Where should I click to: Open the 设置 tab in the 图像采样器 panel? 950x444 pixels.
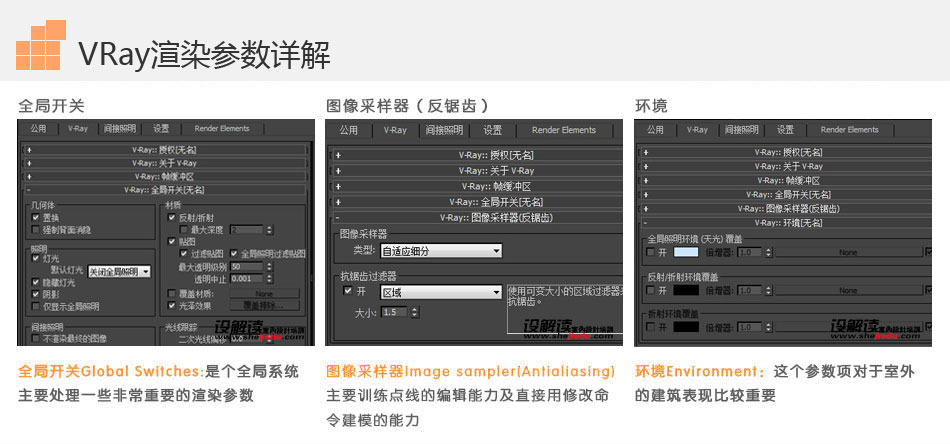493,130
